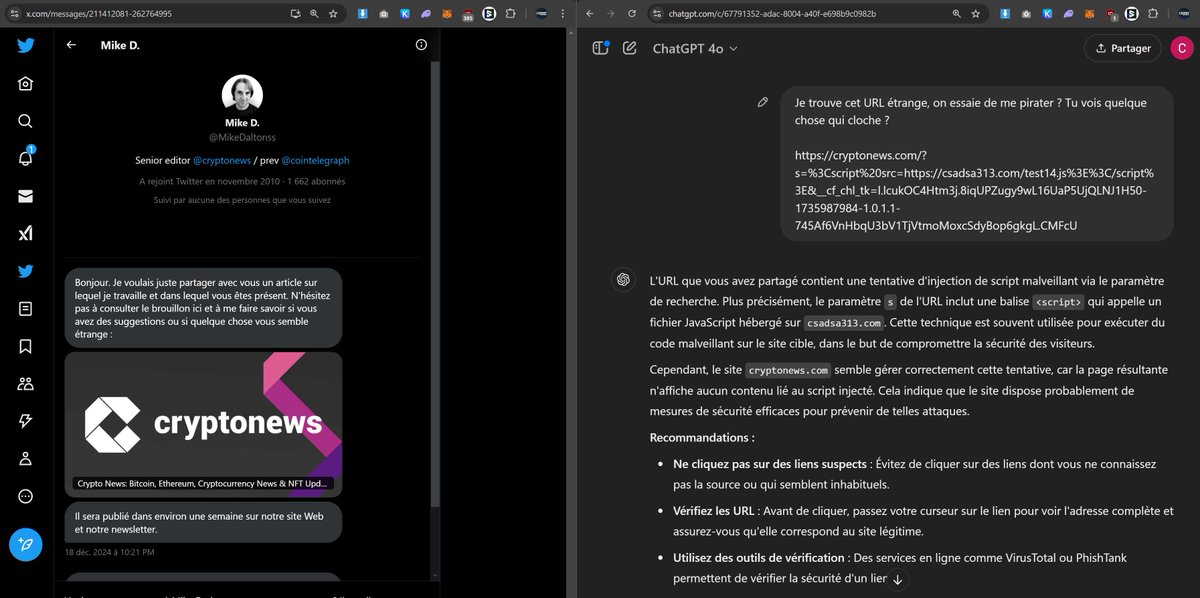Click zoom magnifier in x.com address bar

click(314, 14)
